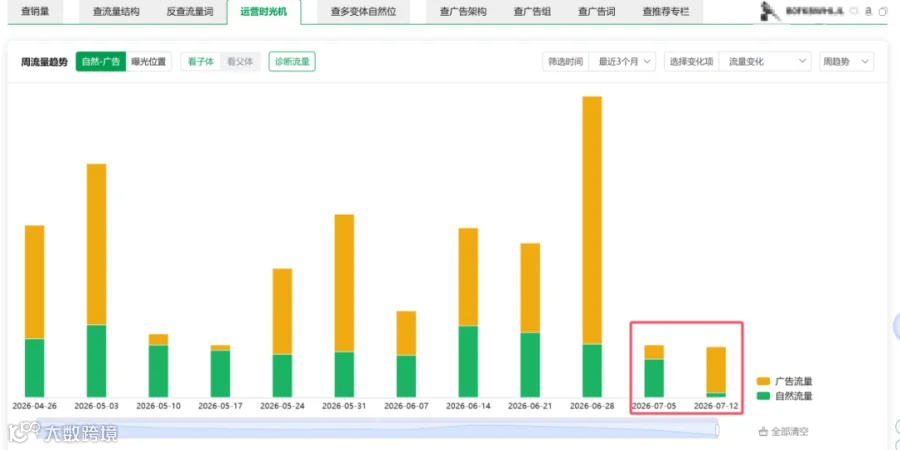The image size is (900, 450).
Task: Open the 查广告组 tab
Action: click(532, 11)
